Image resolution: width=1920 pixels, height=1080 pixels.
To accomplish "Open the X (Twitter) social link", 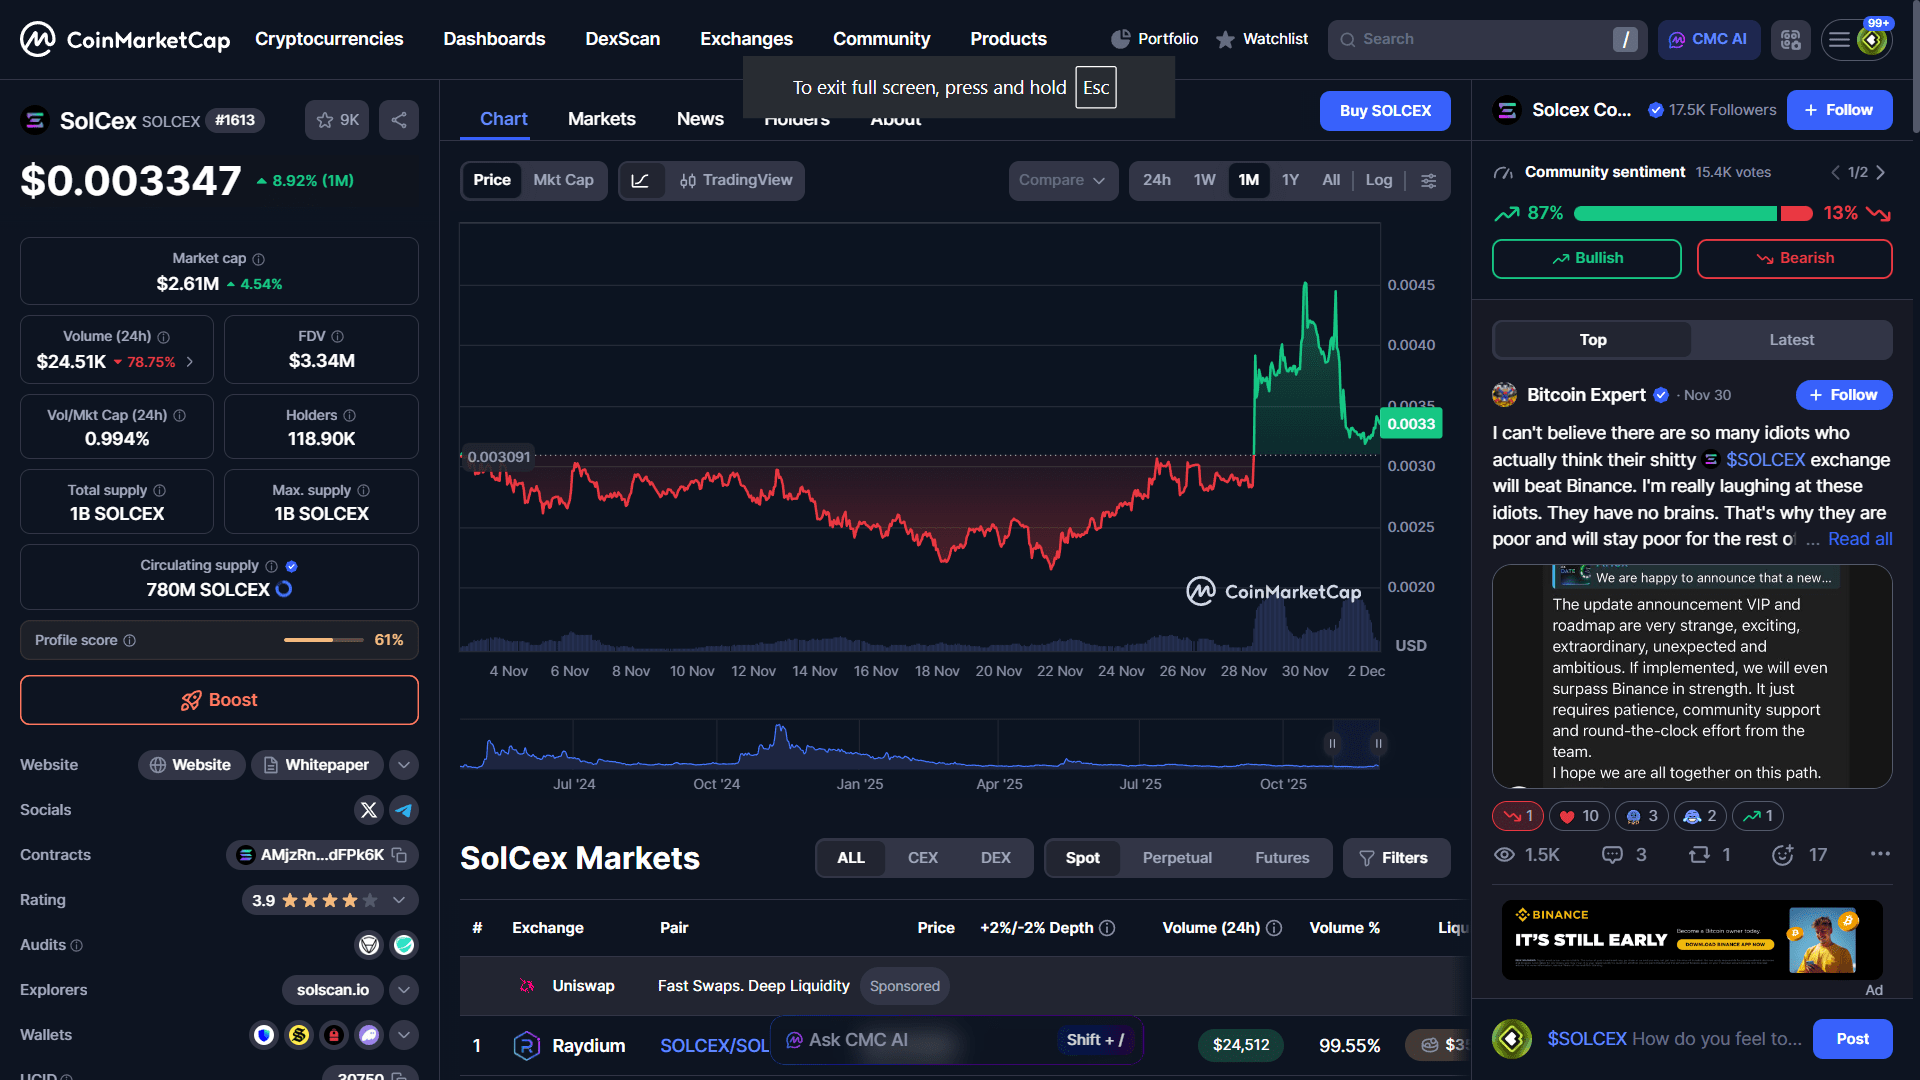I will (x=369, y=810).
